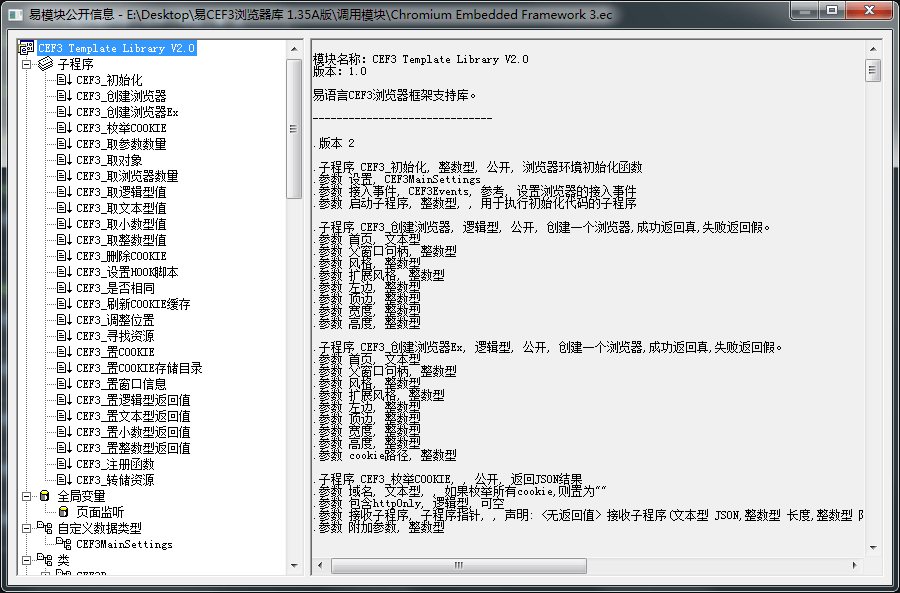Maximize the 易模块公开信息 window
The height and width of the screenshot is (593, 900).
(x=832, y=10)
